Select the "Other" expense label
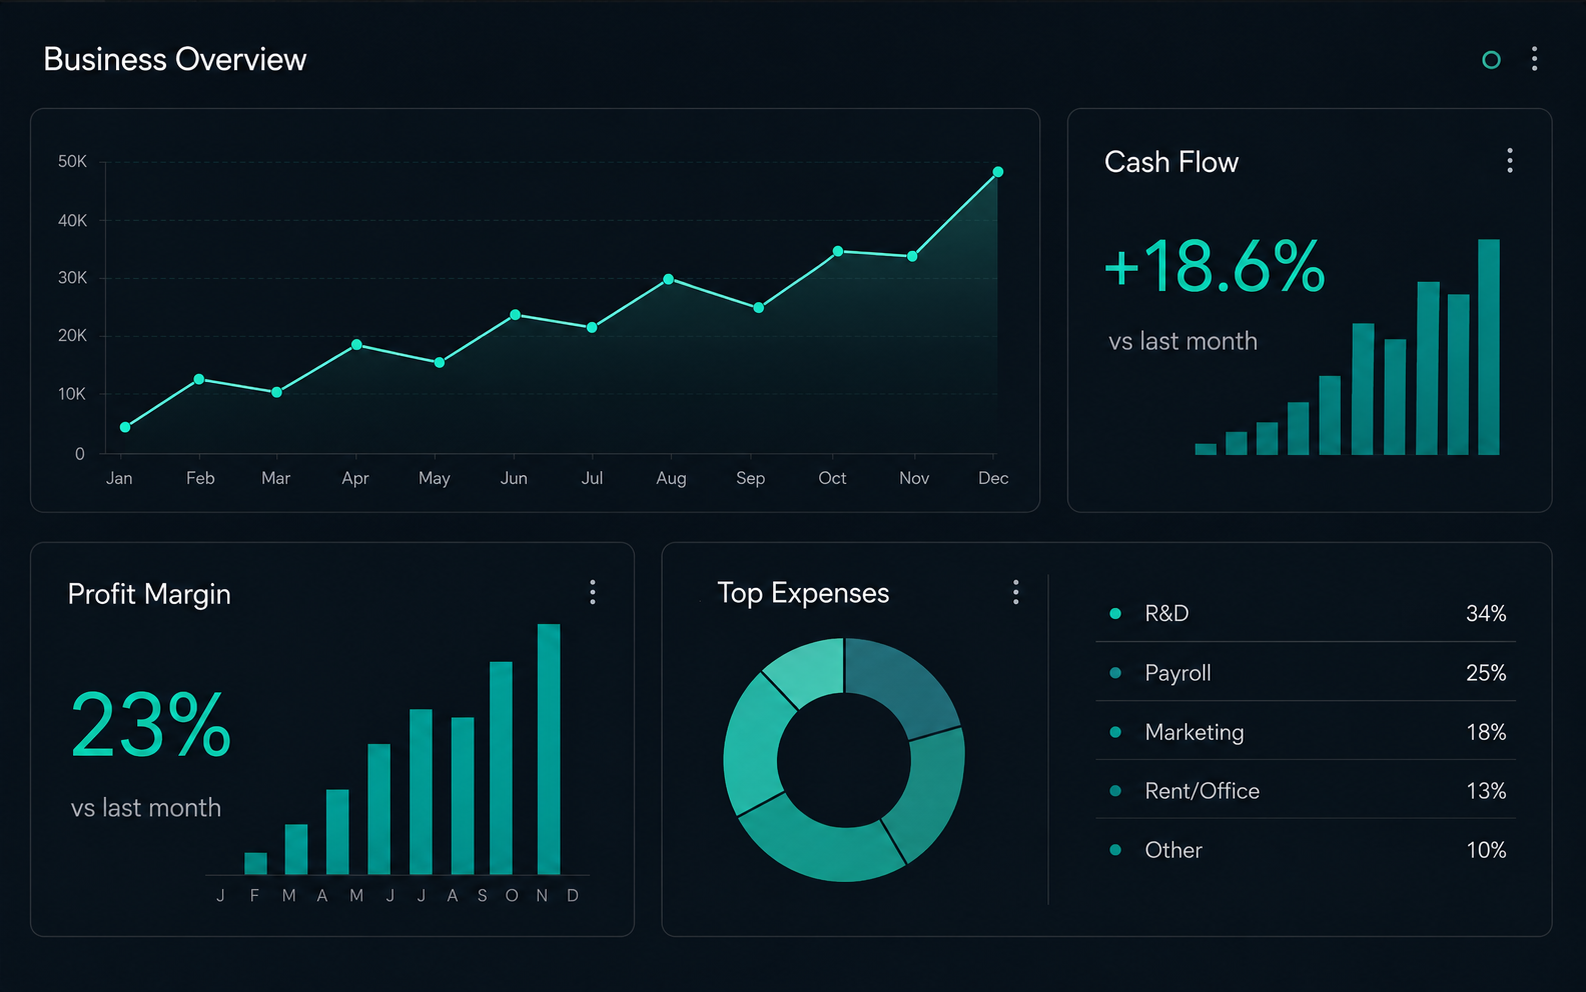Image resolution: width=1586 pixels, height=992 pixels. pos(1174,850)
